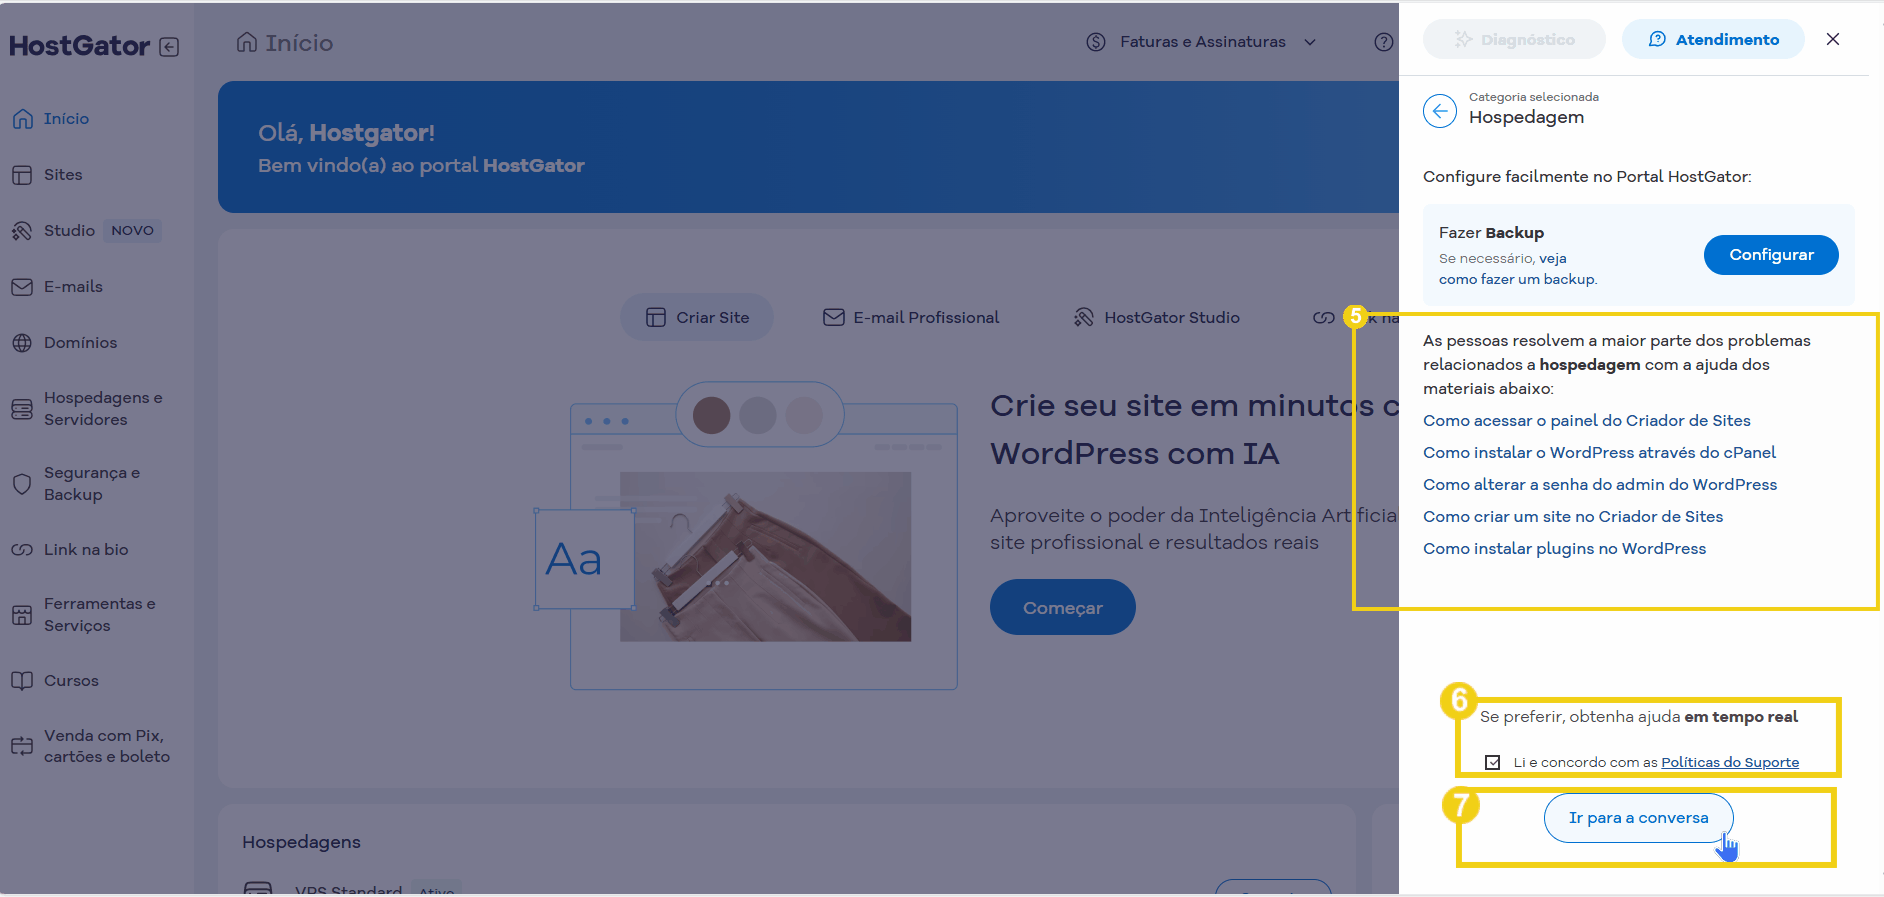Click the 'Ir para a conversa' button
Viewport: 1884px width, 897px height.
(x=1638, y=818)
